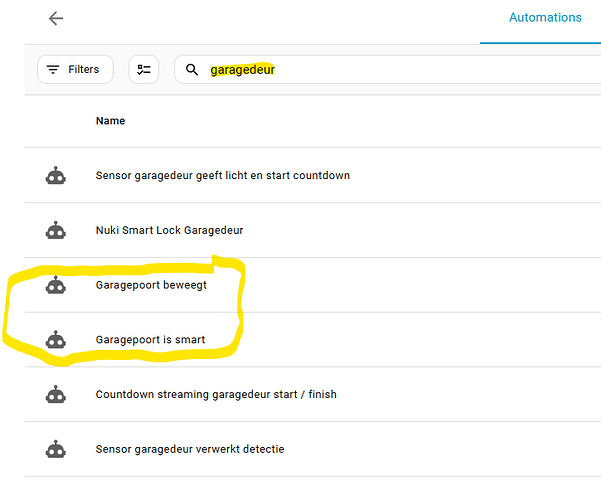601x500 pixels.
Task: Select the Garagepoort is smart automation
Action: pyautogui.click(x=150, y=340)
